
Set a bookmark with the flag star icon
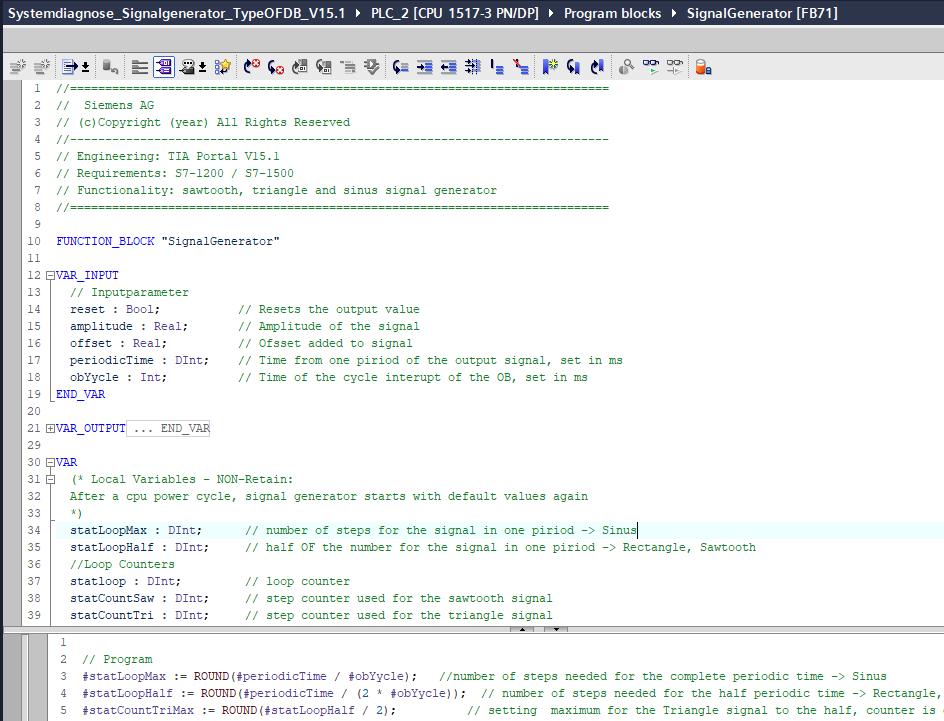point(550,67)
